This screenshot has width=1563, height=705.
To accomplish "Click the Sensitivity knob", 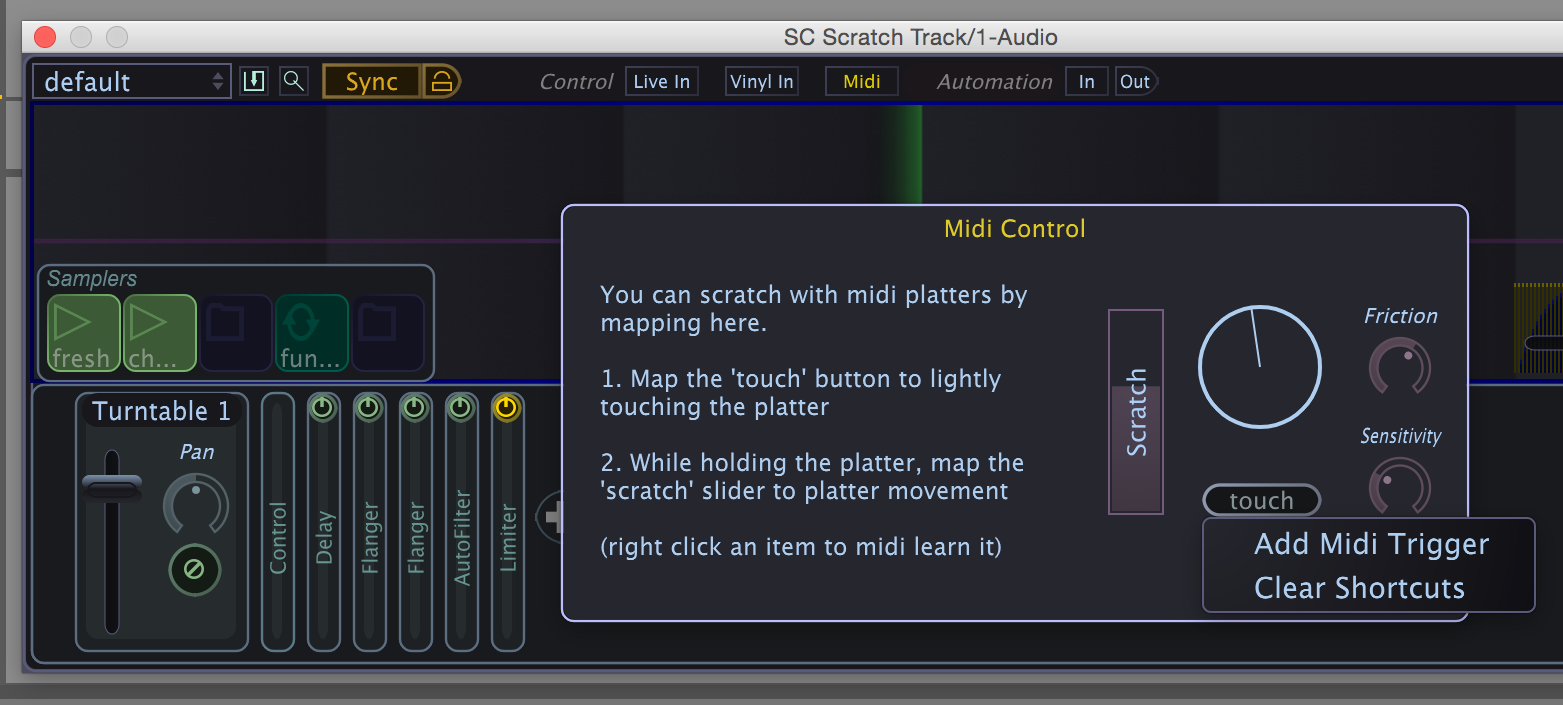I will tap(1400, 486).
